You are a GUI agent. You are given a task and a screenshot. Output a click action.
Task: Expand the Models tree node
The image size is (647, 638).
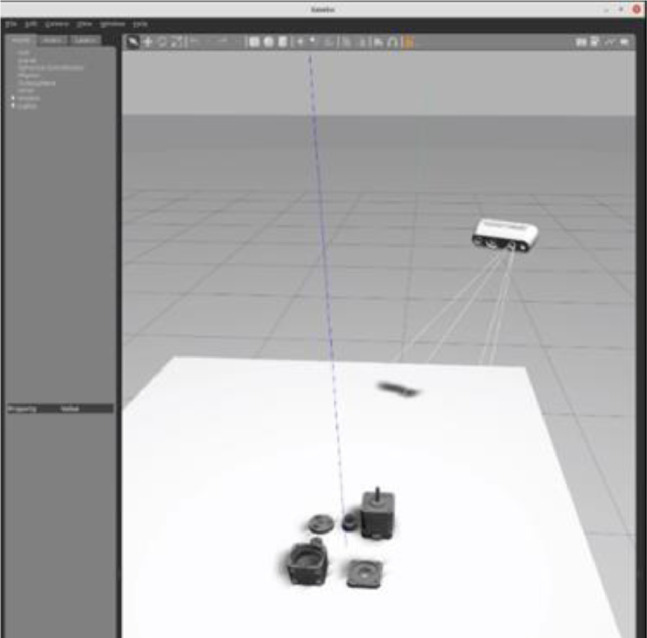pyautogui.click(x=13, y=98)
